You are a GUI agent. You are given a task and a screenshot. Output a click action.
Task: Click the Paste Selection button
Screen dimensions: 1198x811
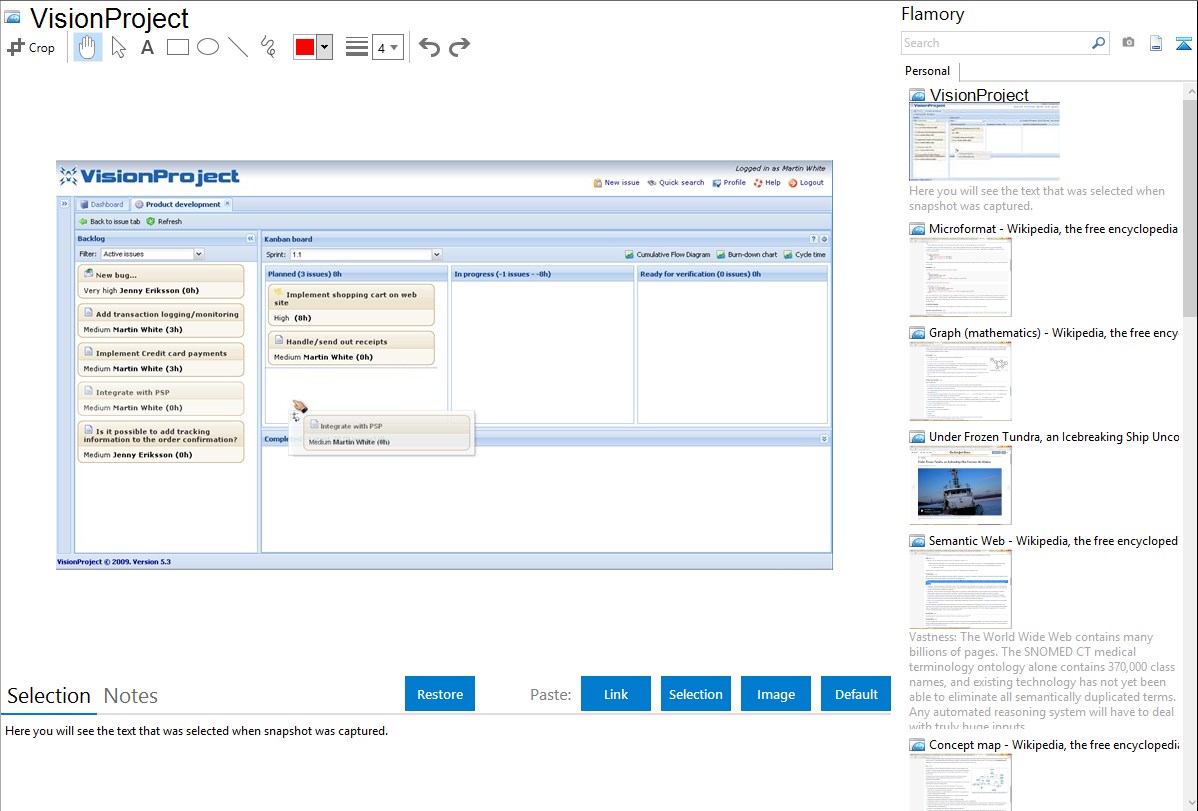pos(696,694)
